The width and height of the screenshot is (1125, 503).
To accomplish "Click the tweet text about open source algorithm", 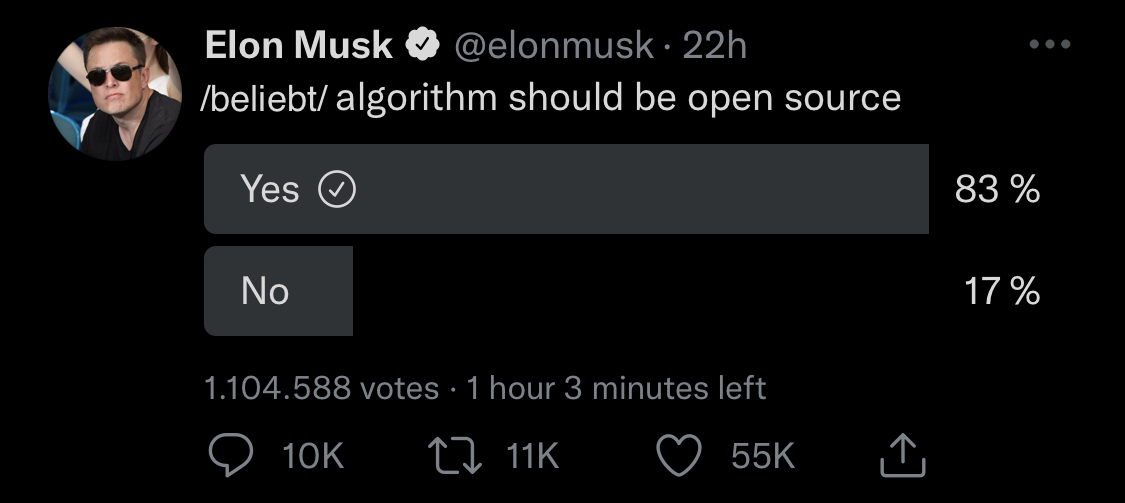I will pyautogui.click(x=550, y=98).
